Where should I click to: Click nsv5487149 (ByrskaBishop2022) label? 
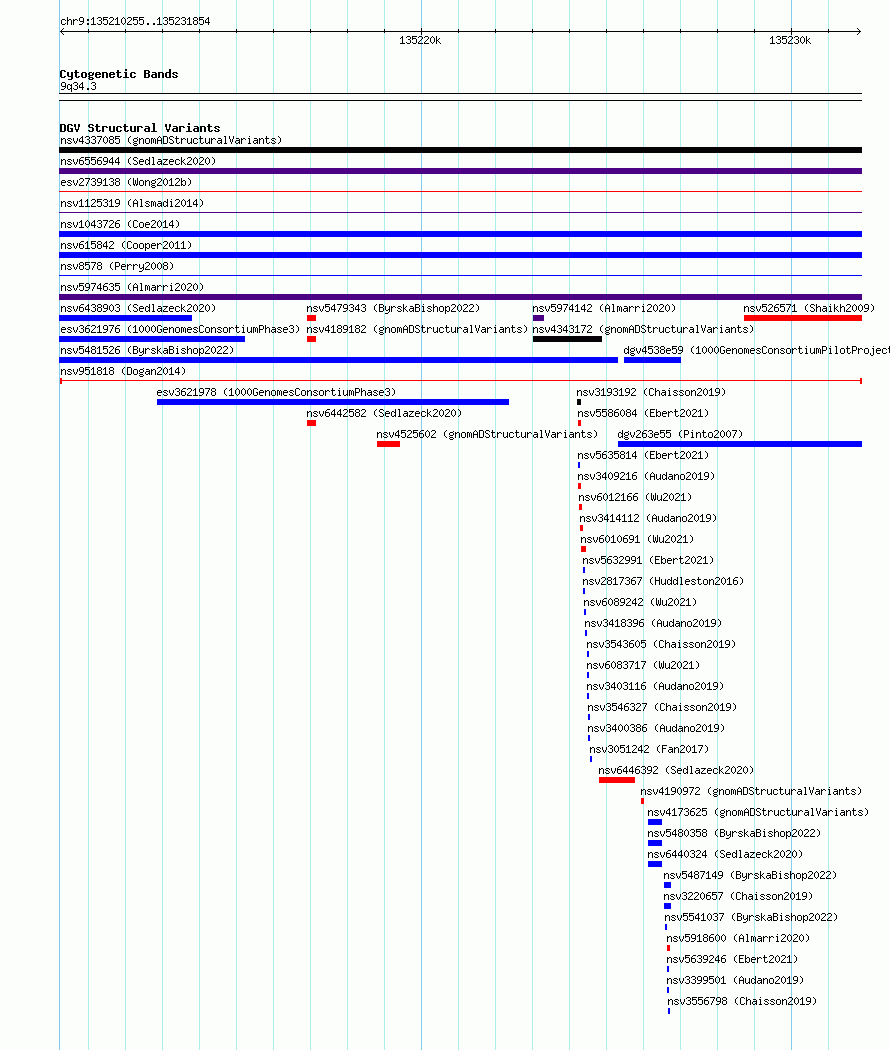(750, 875)
